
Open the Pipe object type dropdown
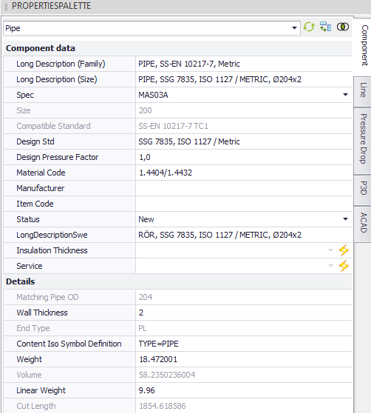pos(294,28)
